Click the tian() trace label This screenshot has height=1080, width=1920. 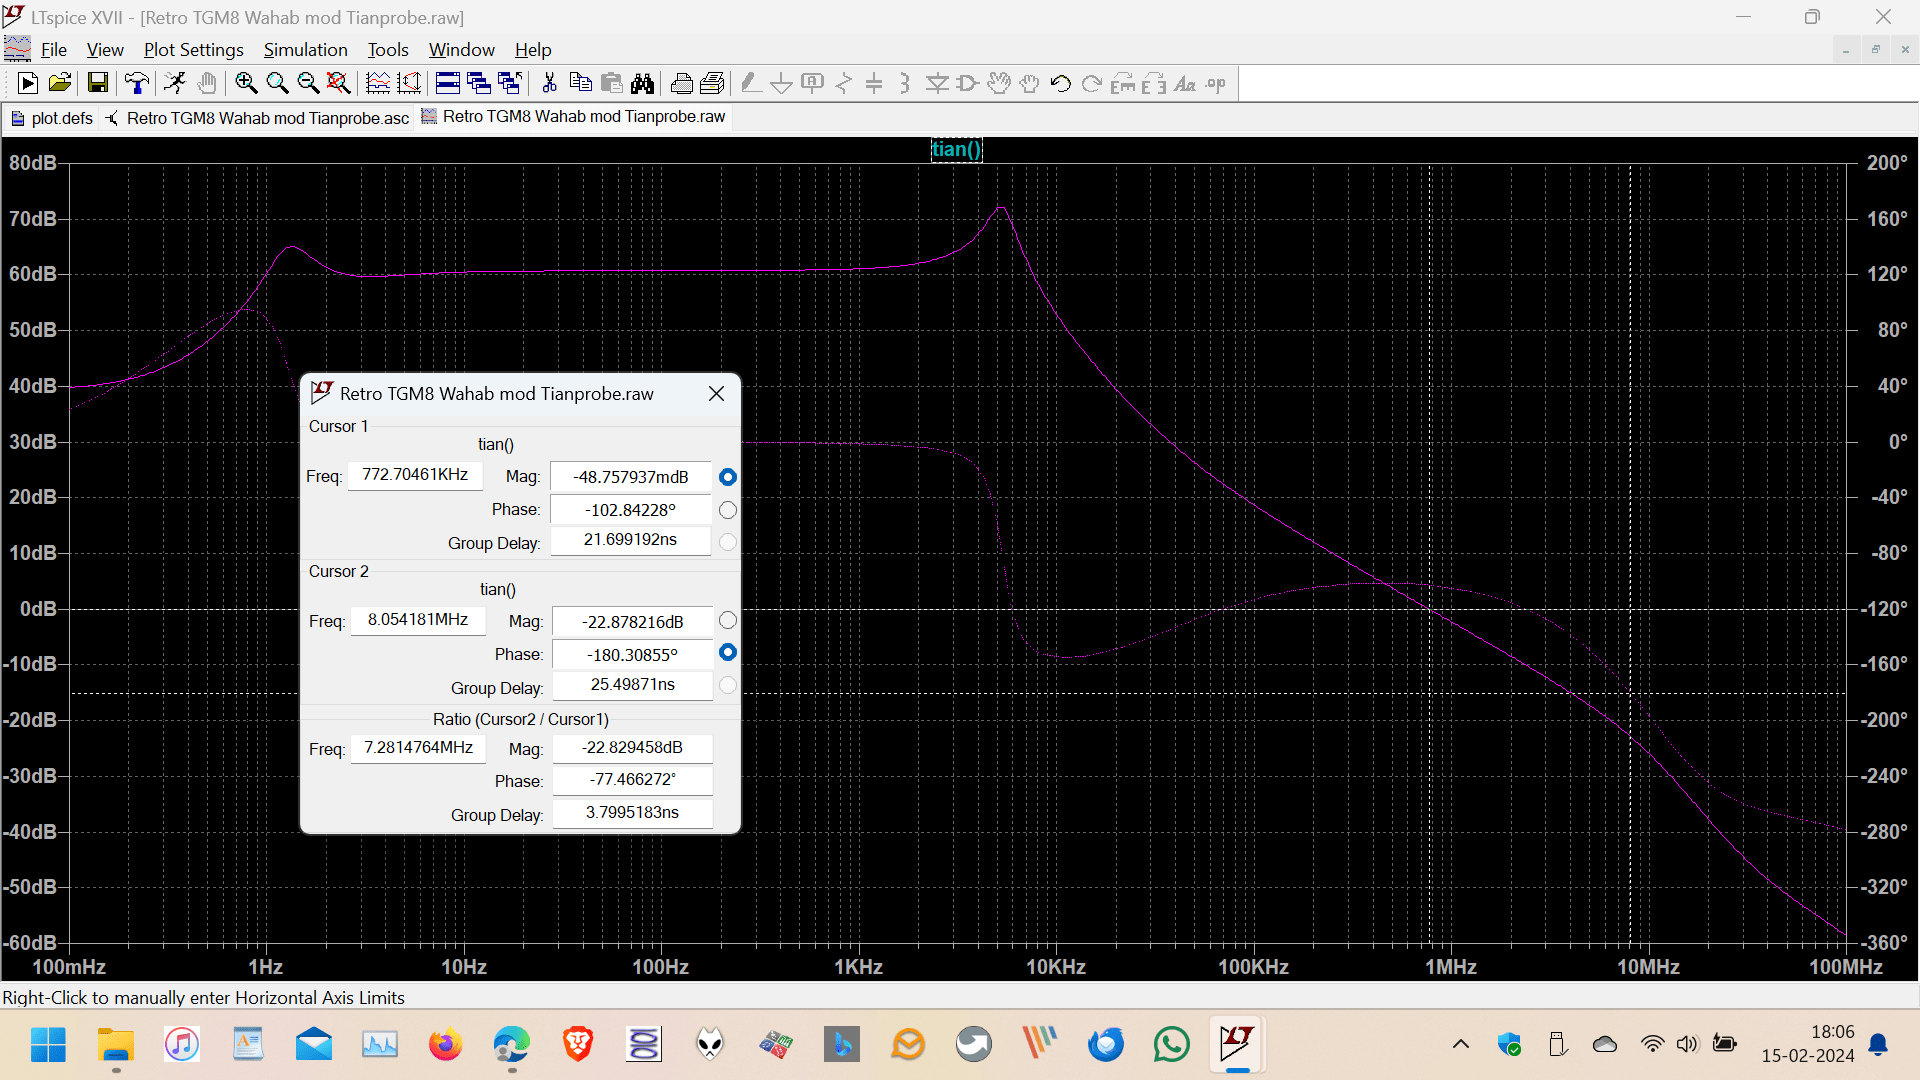(956, 149)
